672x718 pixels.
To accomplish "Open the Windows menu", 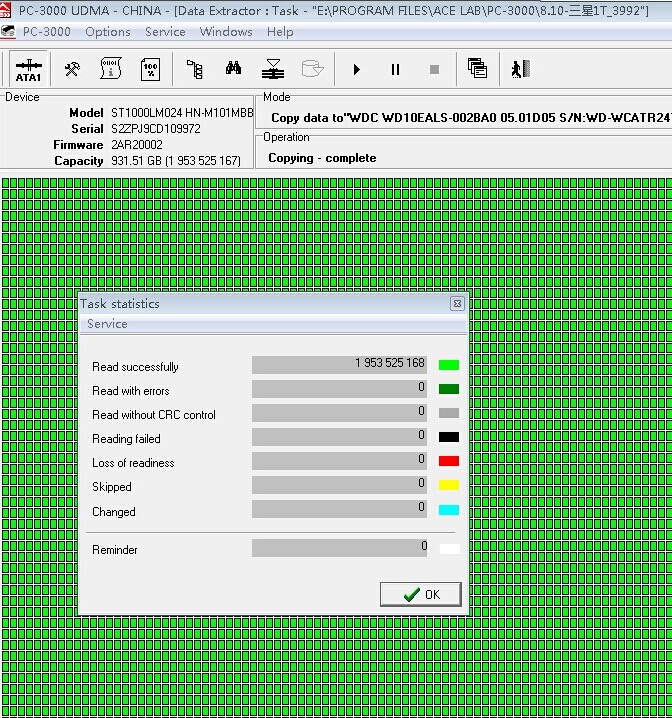I will [226, 31].
